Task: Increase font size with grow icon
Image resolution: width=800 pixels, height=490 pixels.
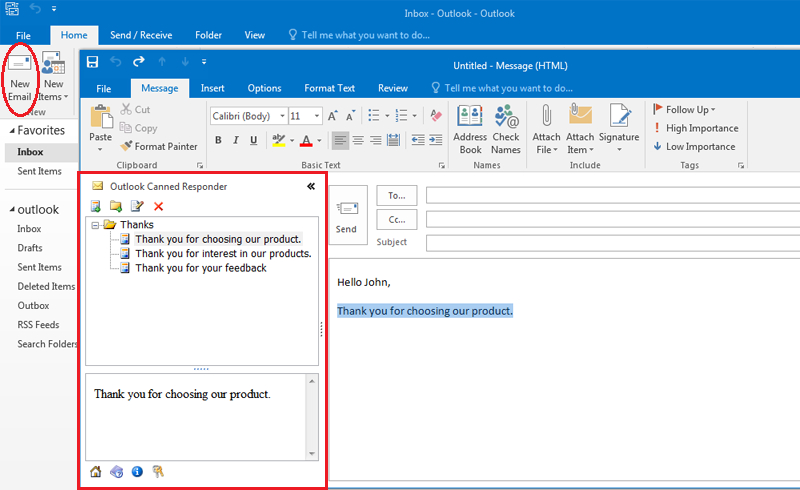Action: point(333,116)
